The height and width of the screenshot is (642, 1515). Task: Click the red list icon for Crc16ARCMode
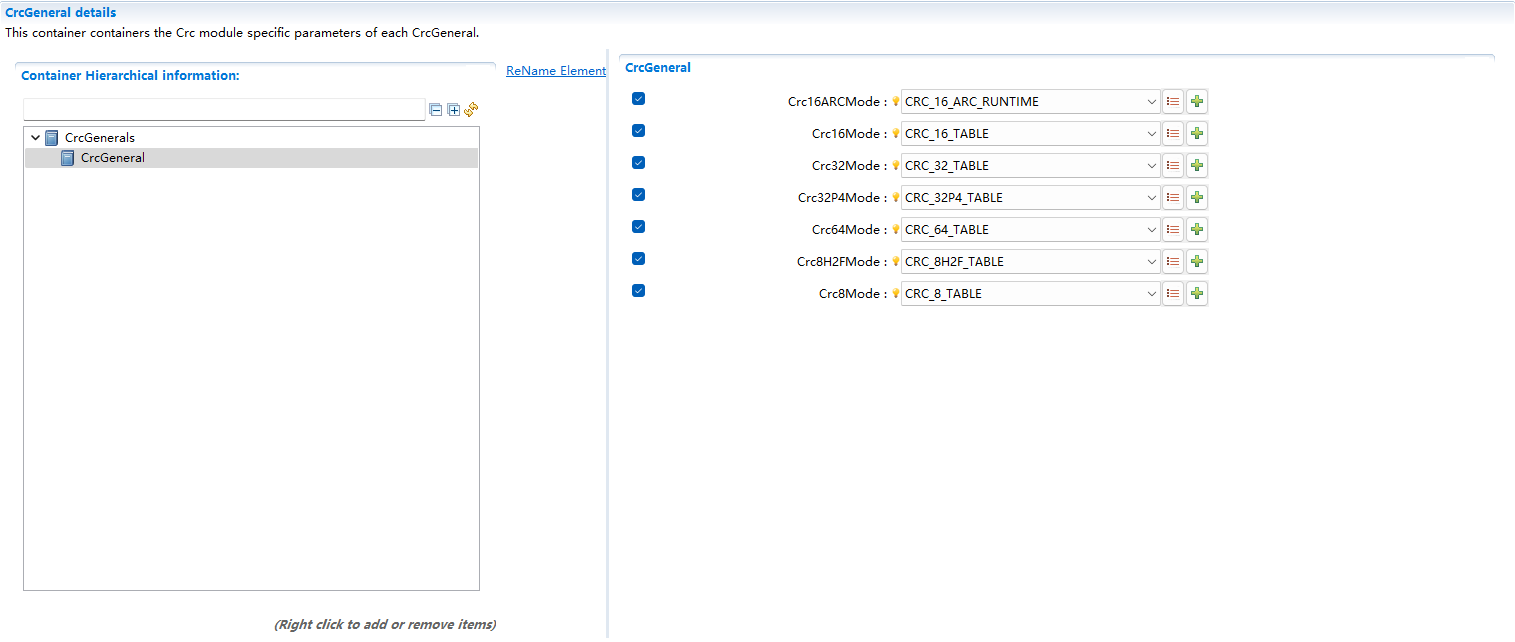pos(1173,102)
